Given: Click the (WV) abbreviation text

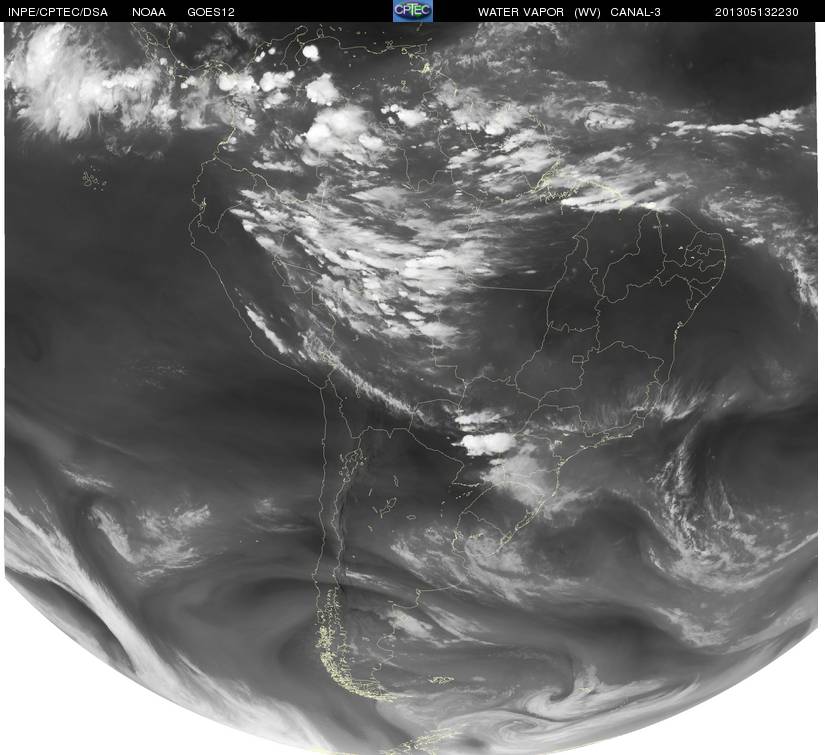Looking at the screenshot, I should tap(587, 12).
